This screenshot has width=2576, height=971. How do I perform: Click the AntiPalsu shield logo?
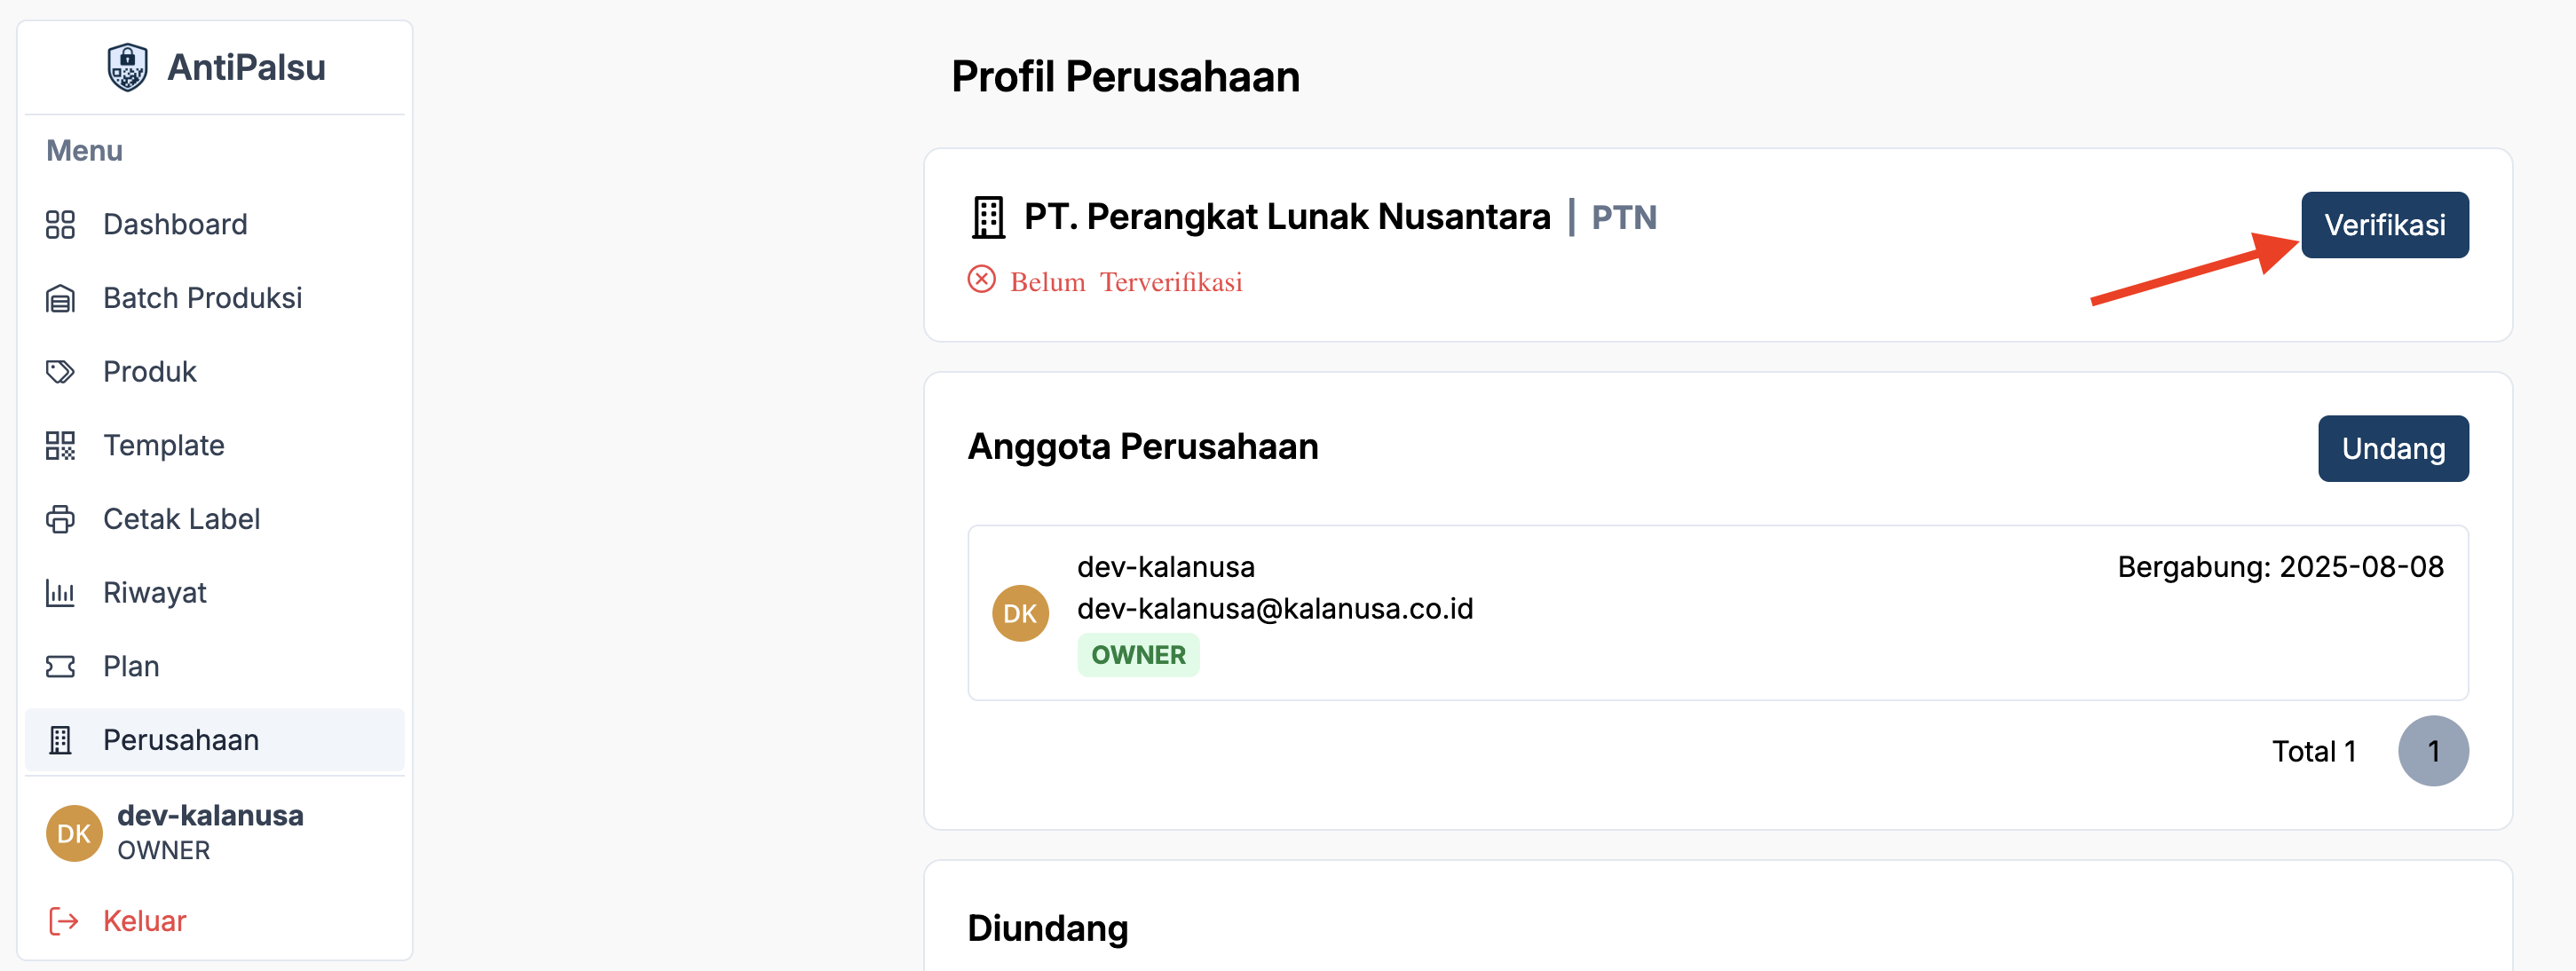coord(127,68)
